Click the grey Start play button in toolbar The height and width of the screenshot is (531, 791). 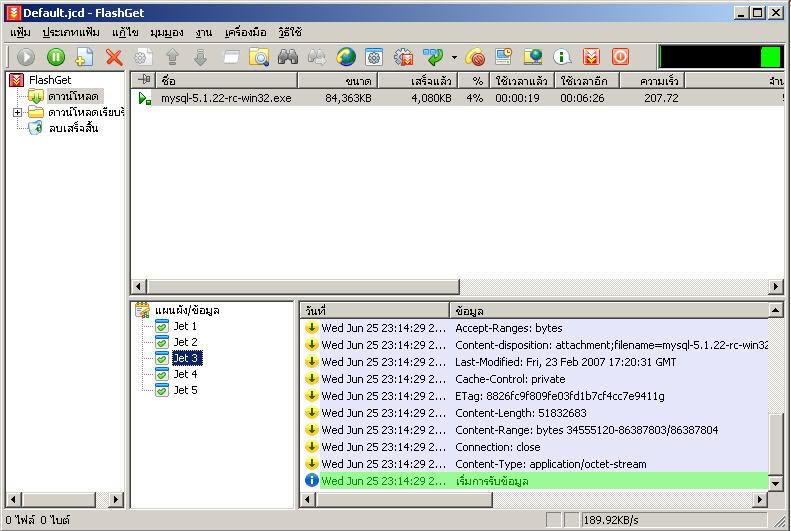coord(25,57)
